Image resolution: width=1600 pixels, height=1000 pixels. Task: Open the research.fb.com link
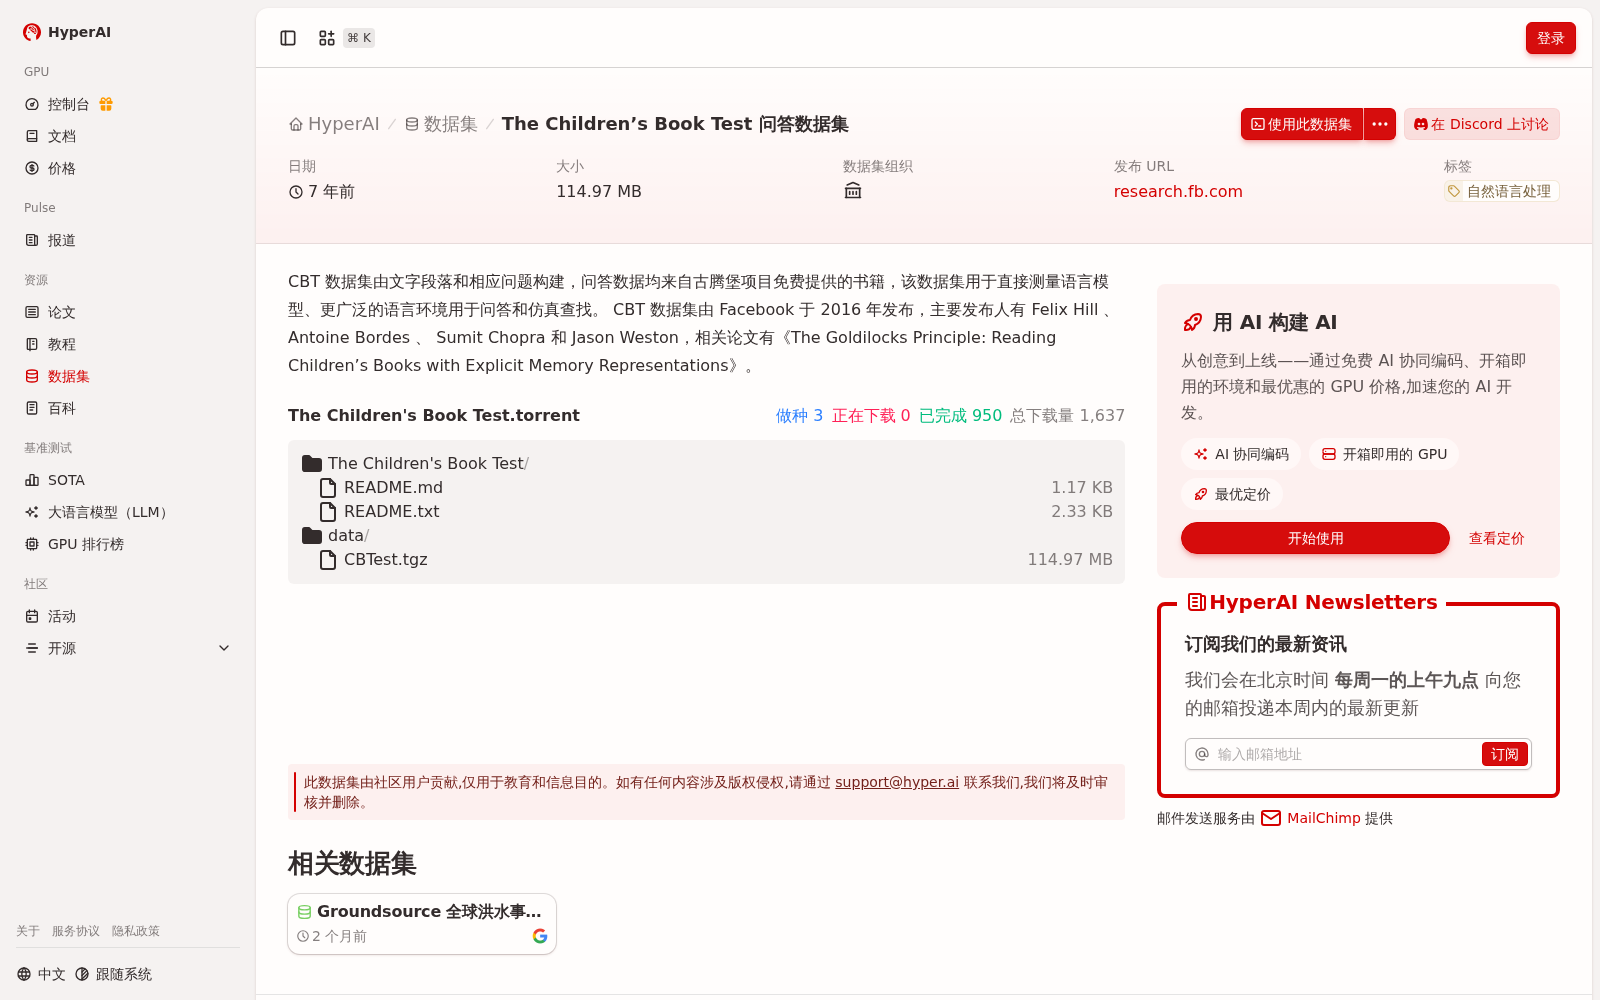1178,191
